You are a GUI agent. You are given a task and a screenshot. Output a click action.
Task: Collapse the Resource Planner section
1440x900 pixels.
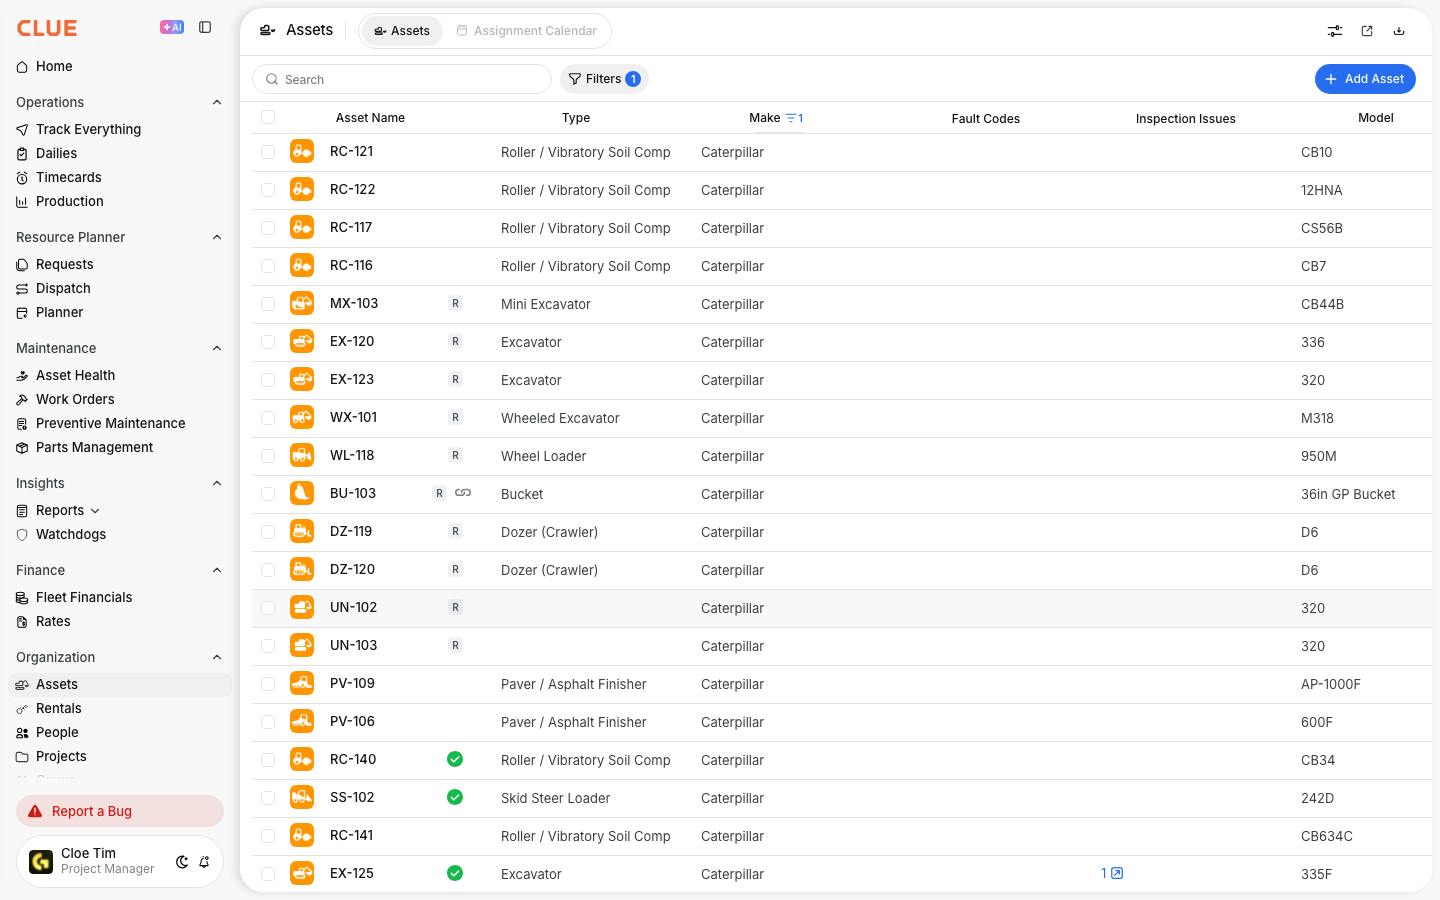pyautogui.click(x=217, y=237)
